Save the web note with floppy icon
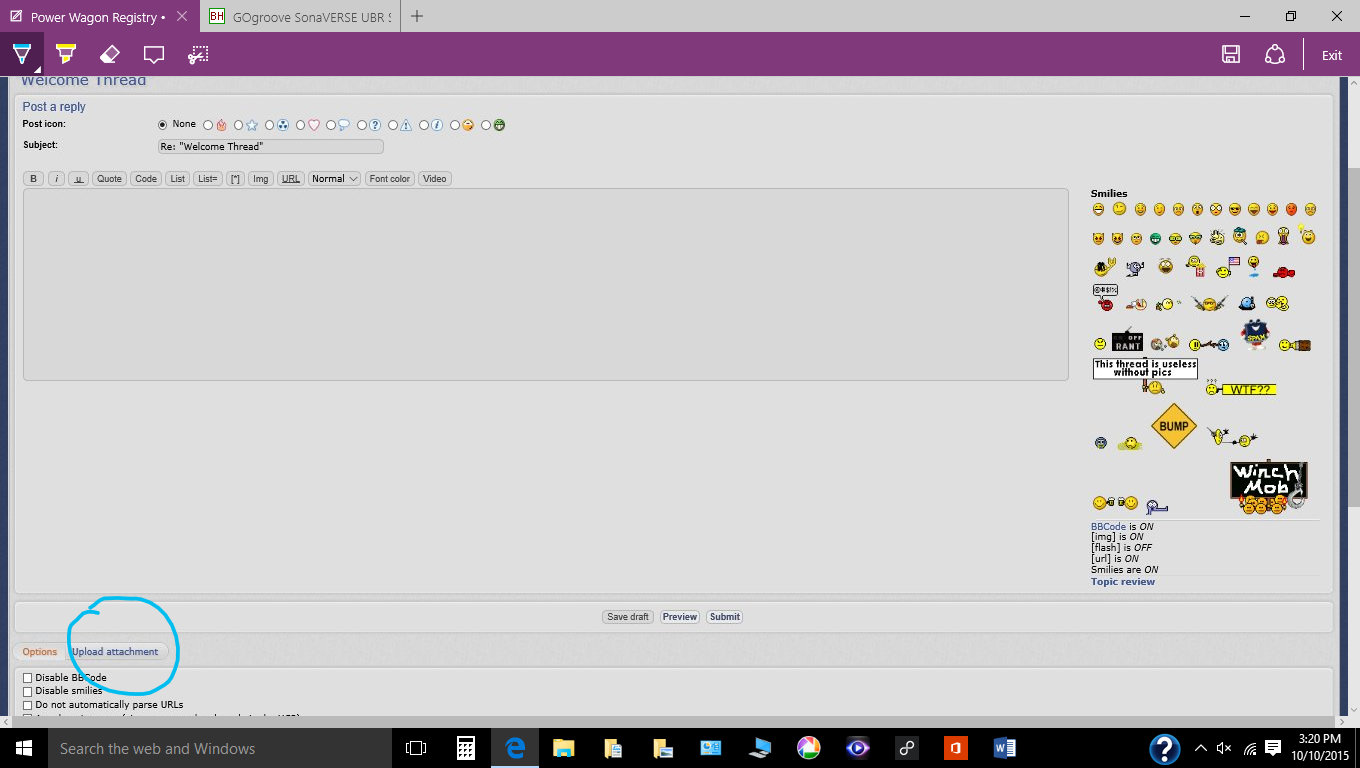The width and height of the screenshot is (1360, 768). [1231, 55]
